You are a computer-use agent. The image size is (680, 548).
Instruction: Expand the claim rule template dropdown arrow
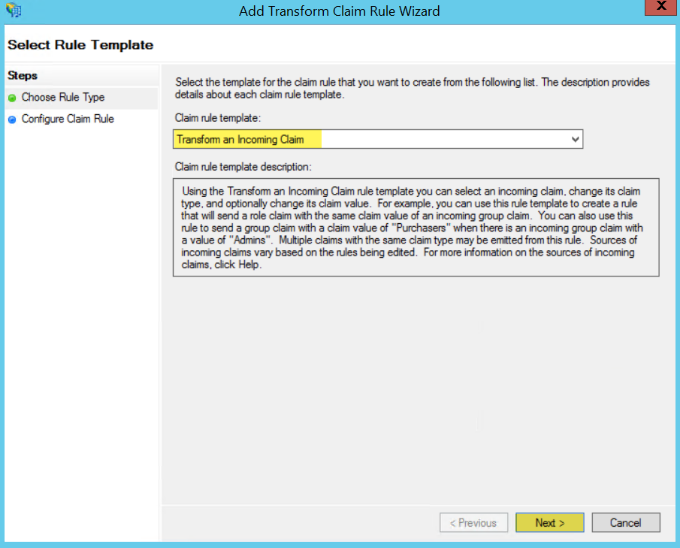click(574, 140)
